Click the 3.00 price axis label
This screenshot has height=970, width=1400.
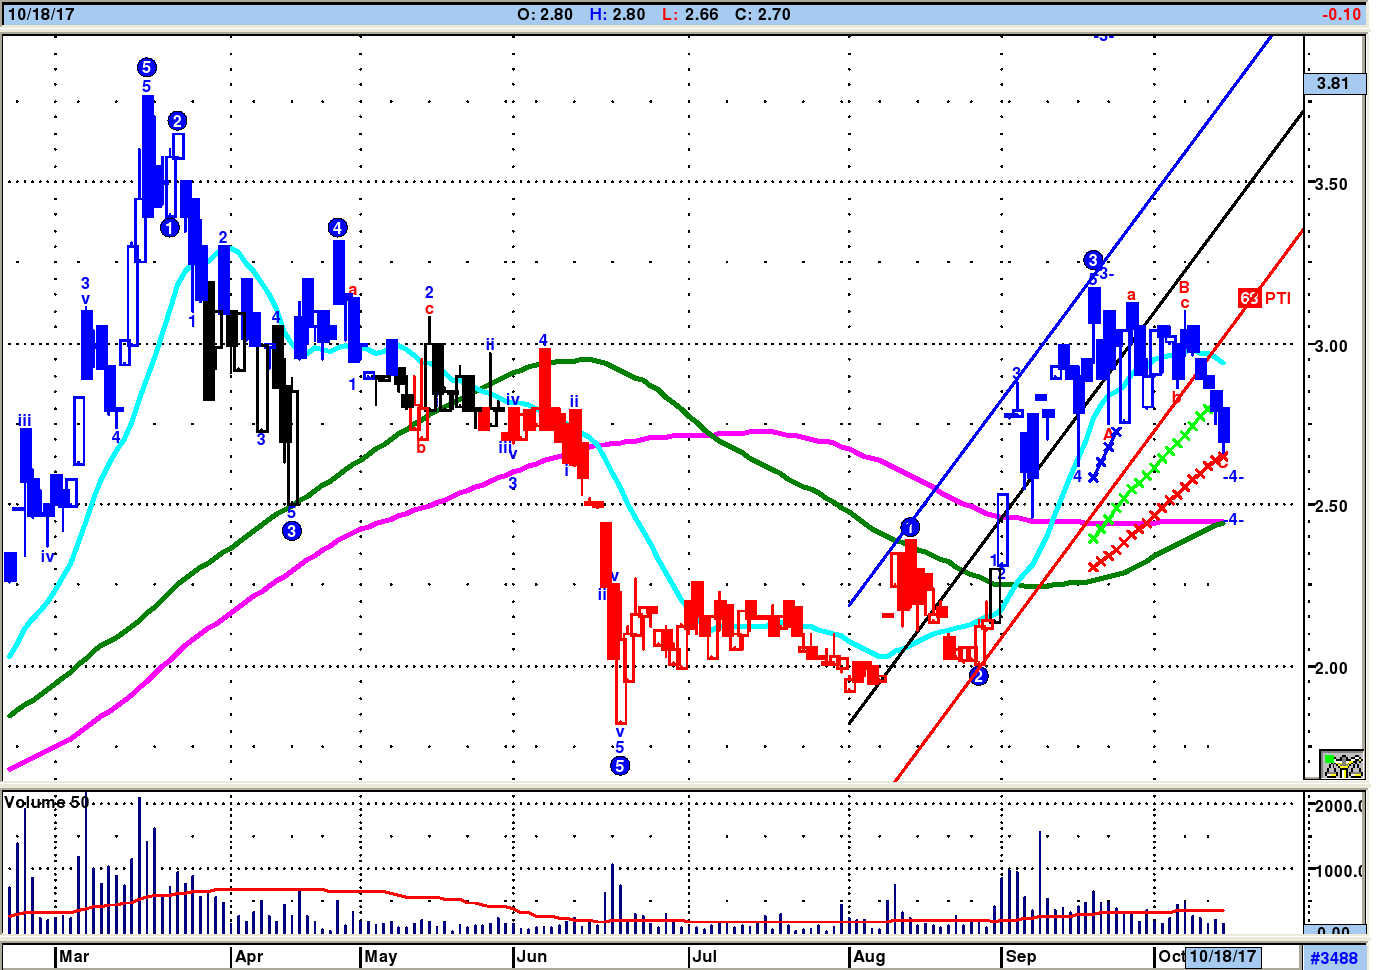pyautogui.click(x=1331, y=346)
